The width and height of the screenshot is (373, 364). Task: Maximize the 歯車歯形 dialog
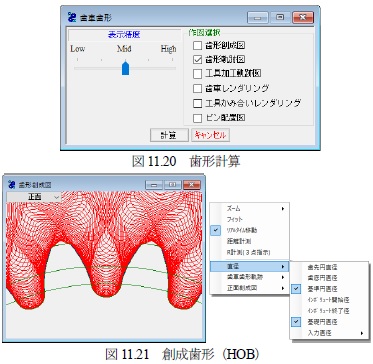[x=279, y=17]
